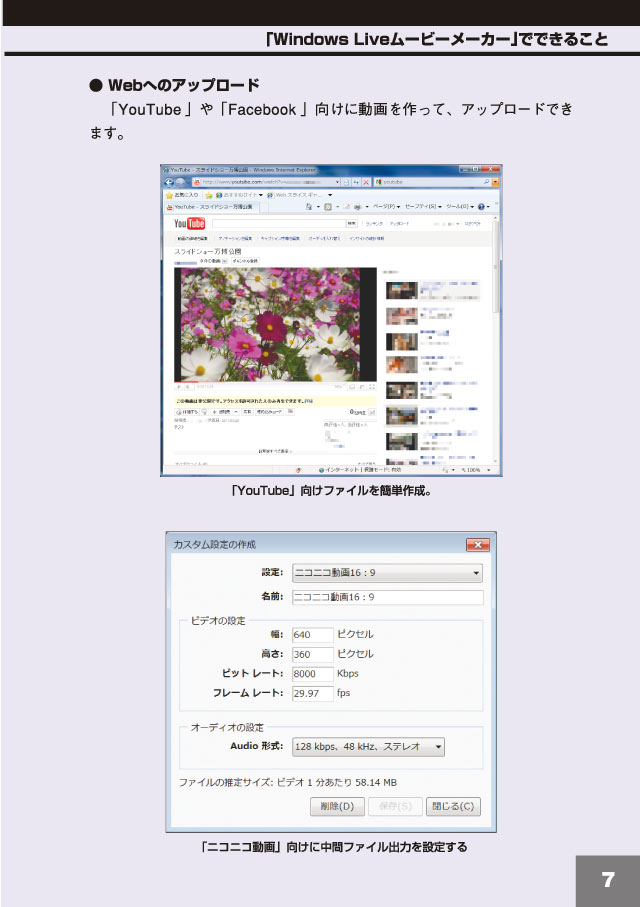Open the Audio 形式 dropdown
The height and width of the screenshot is (907, 640).
(368, 747)
